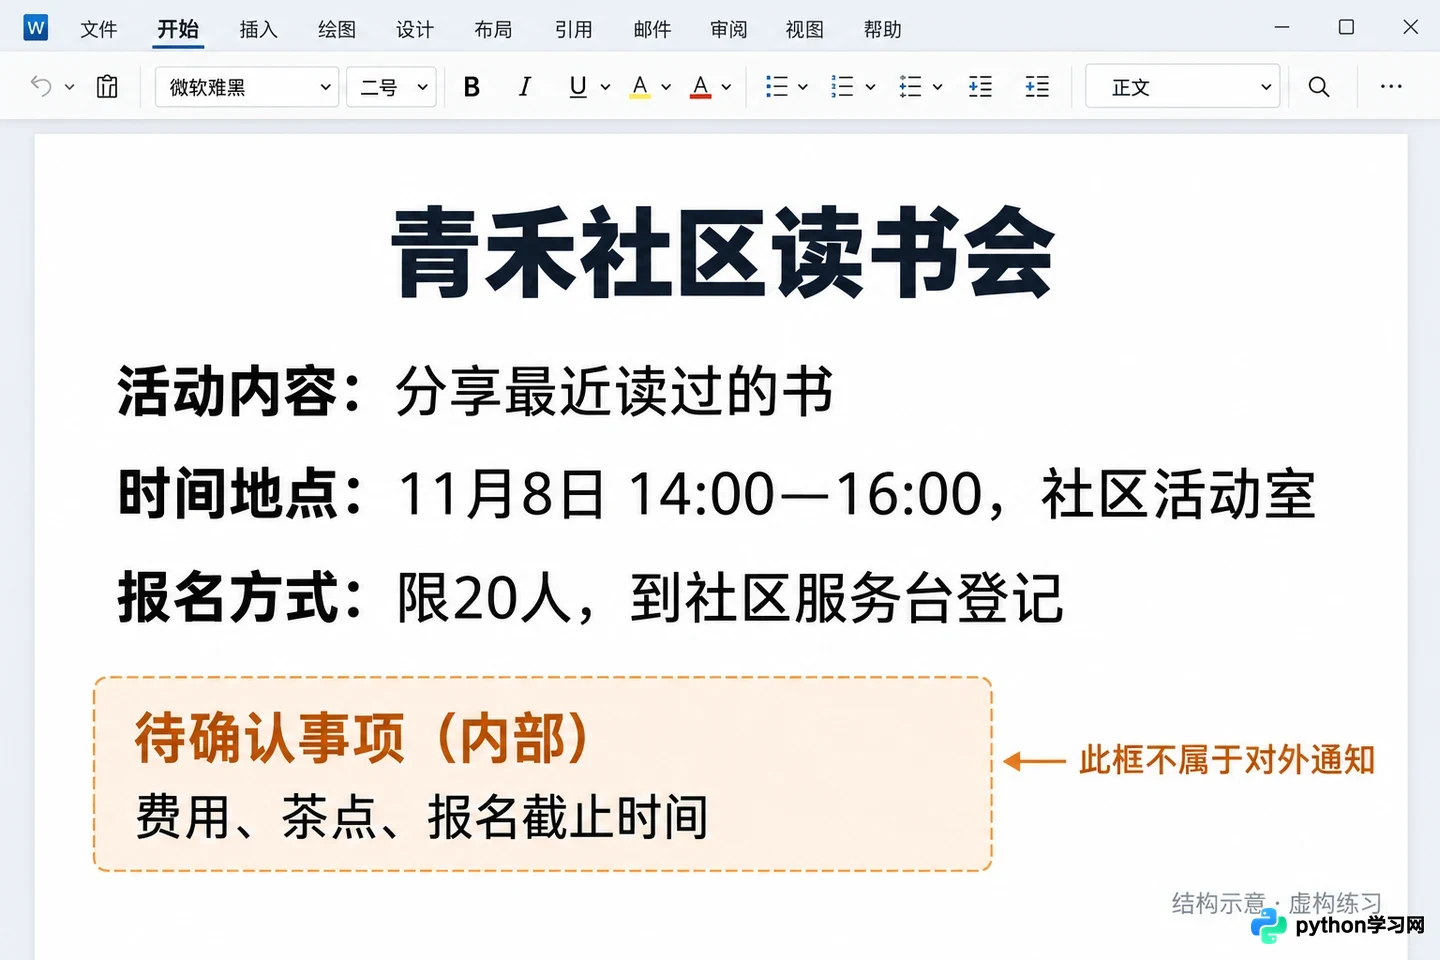Show more toolbar options ellipsis

point(1391,87)
